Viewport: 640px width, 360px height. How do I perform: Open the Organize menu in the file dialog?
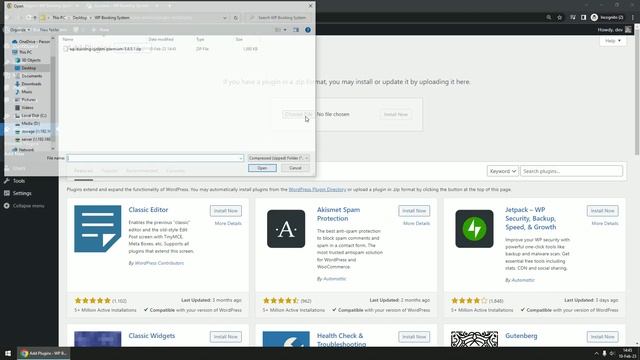[x=20, y=30]
